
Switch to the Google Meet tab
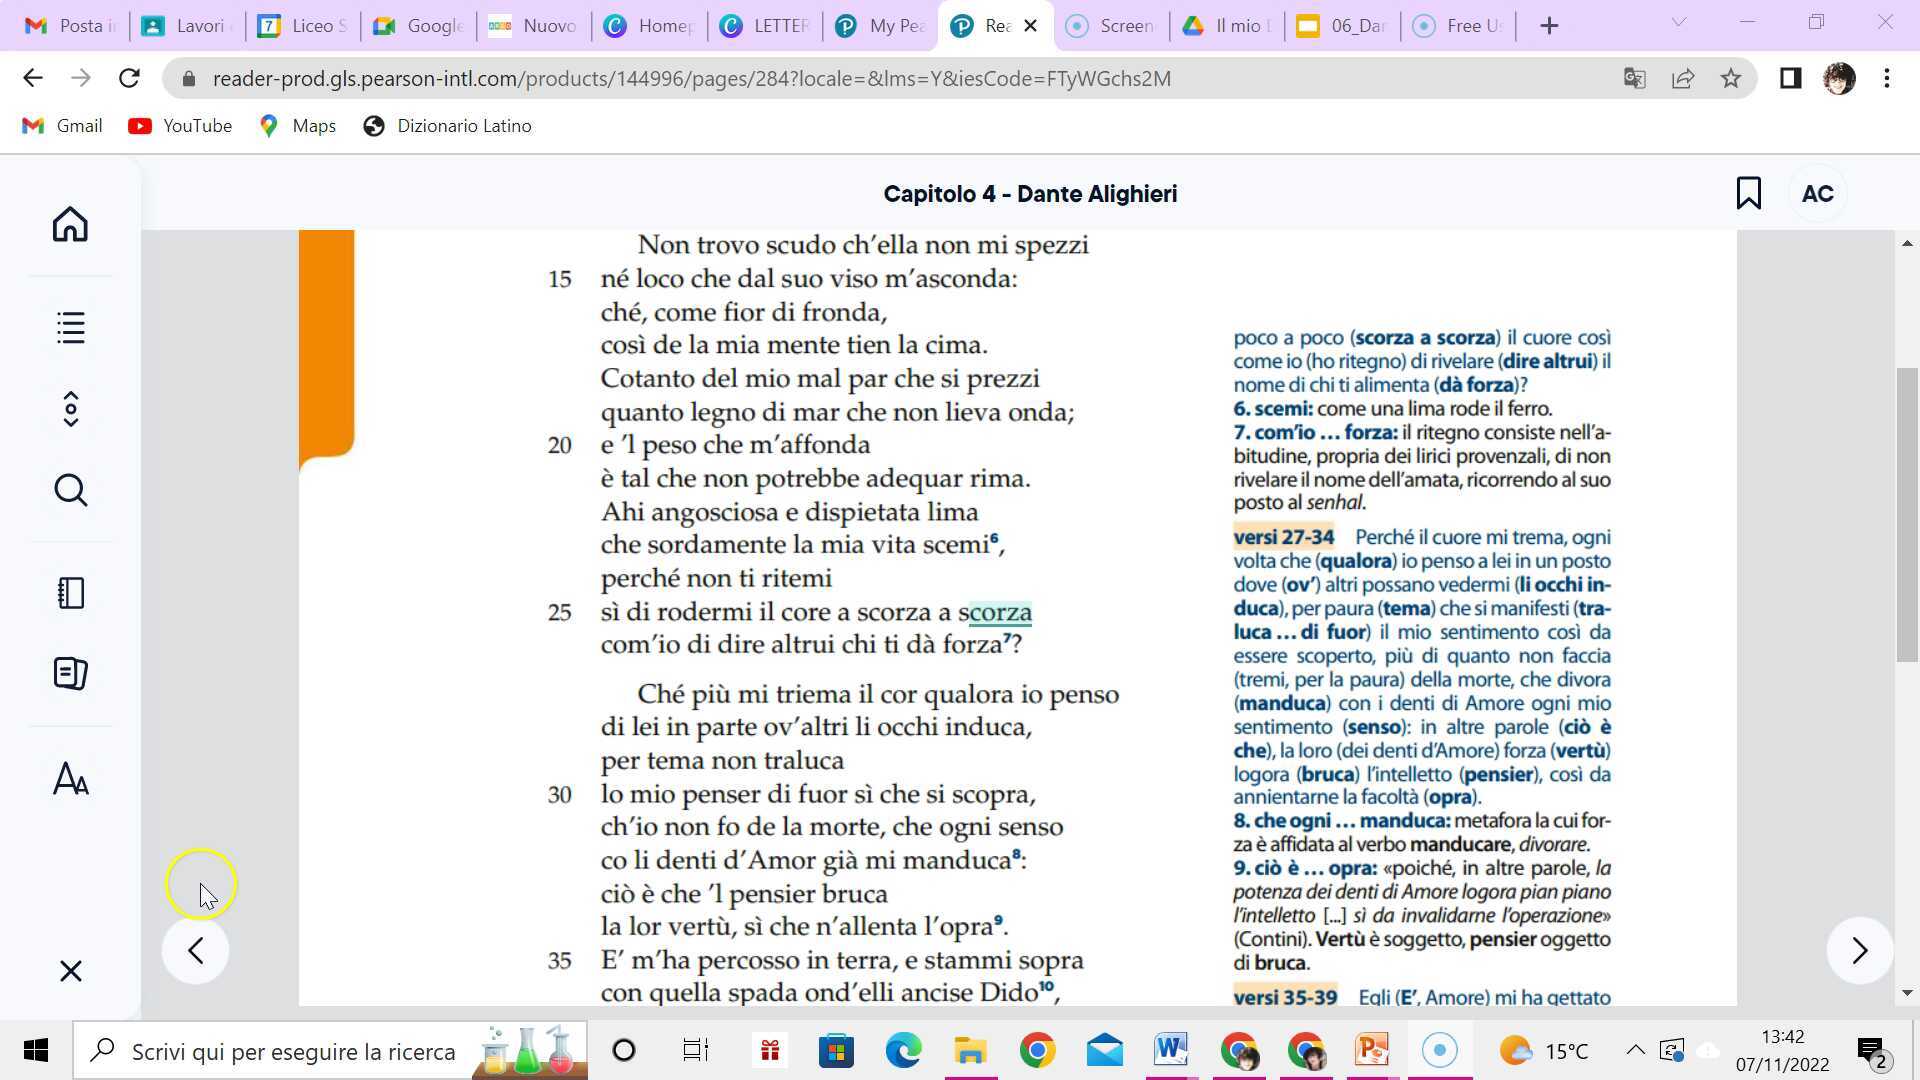[418, 26]
